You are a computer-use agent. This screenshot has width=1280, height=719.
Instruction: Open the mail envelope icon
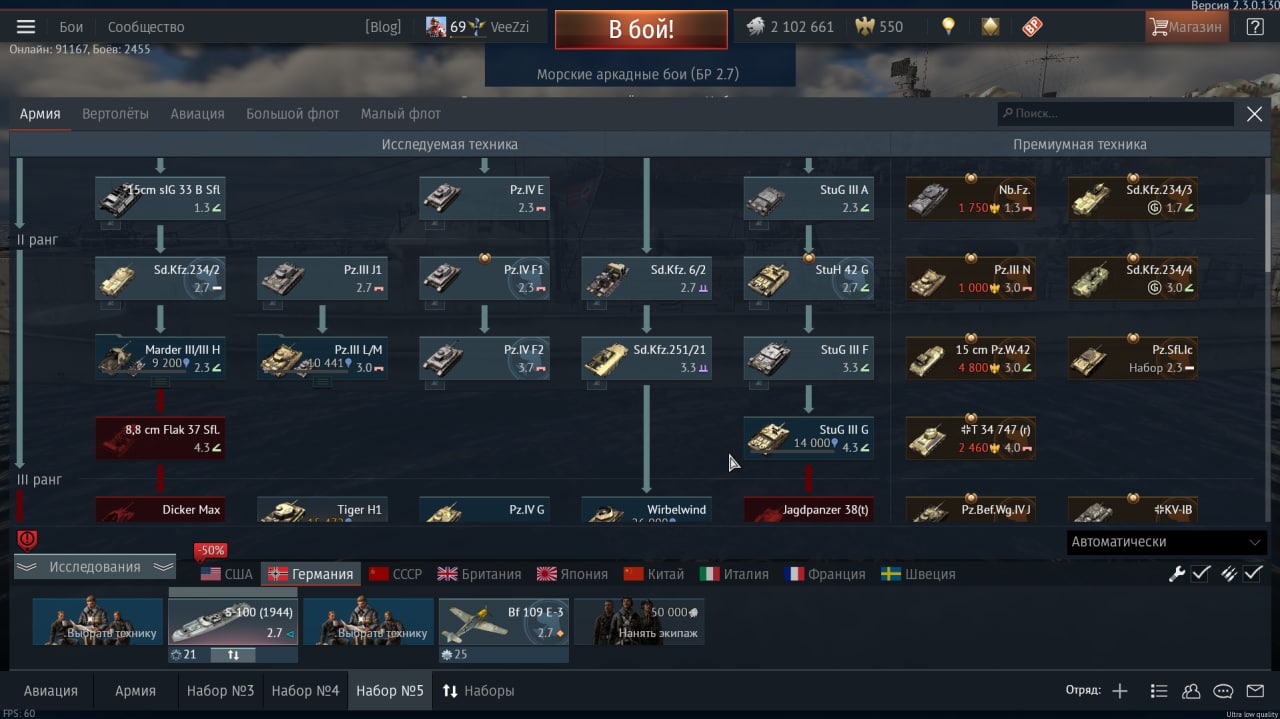click(x=1255, y=691)
